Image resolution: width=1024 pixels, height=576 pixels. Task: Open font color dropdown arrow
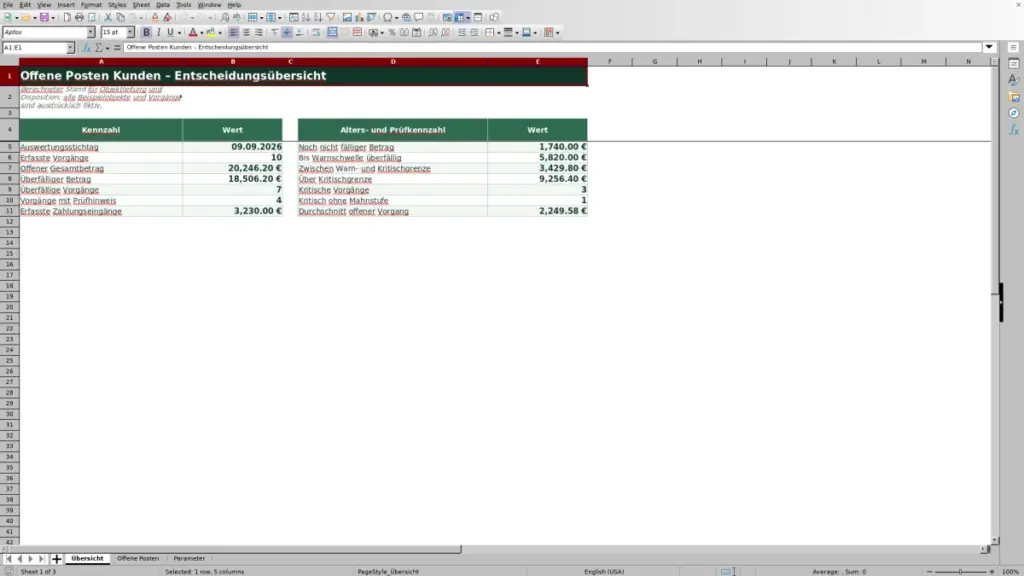202,33
